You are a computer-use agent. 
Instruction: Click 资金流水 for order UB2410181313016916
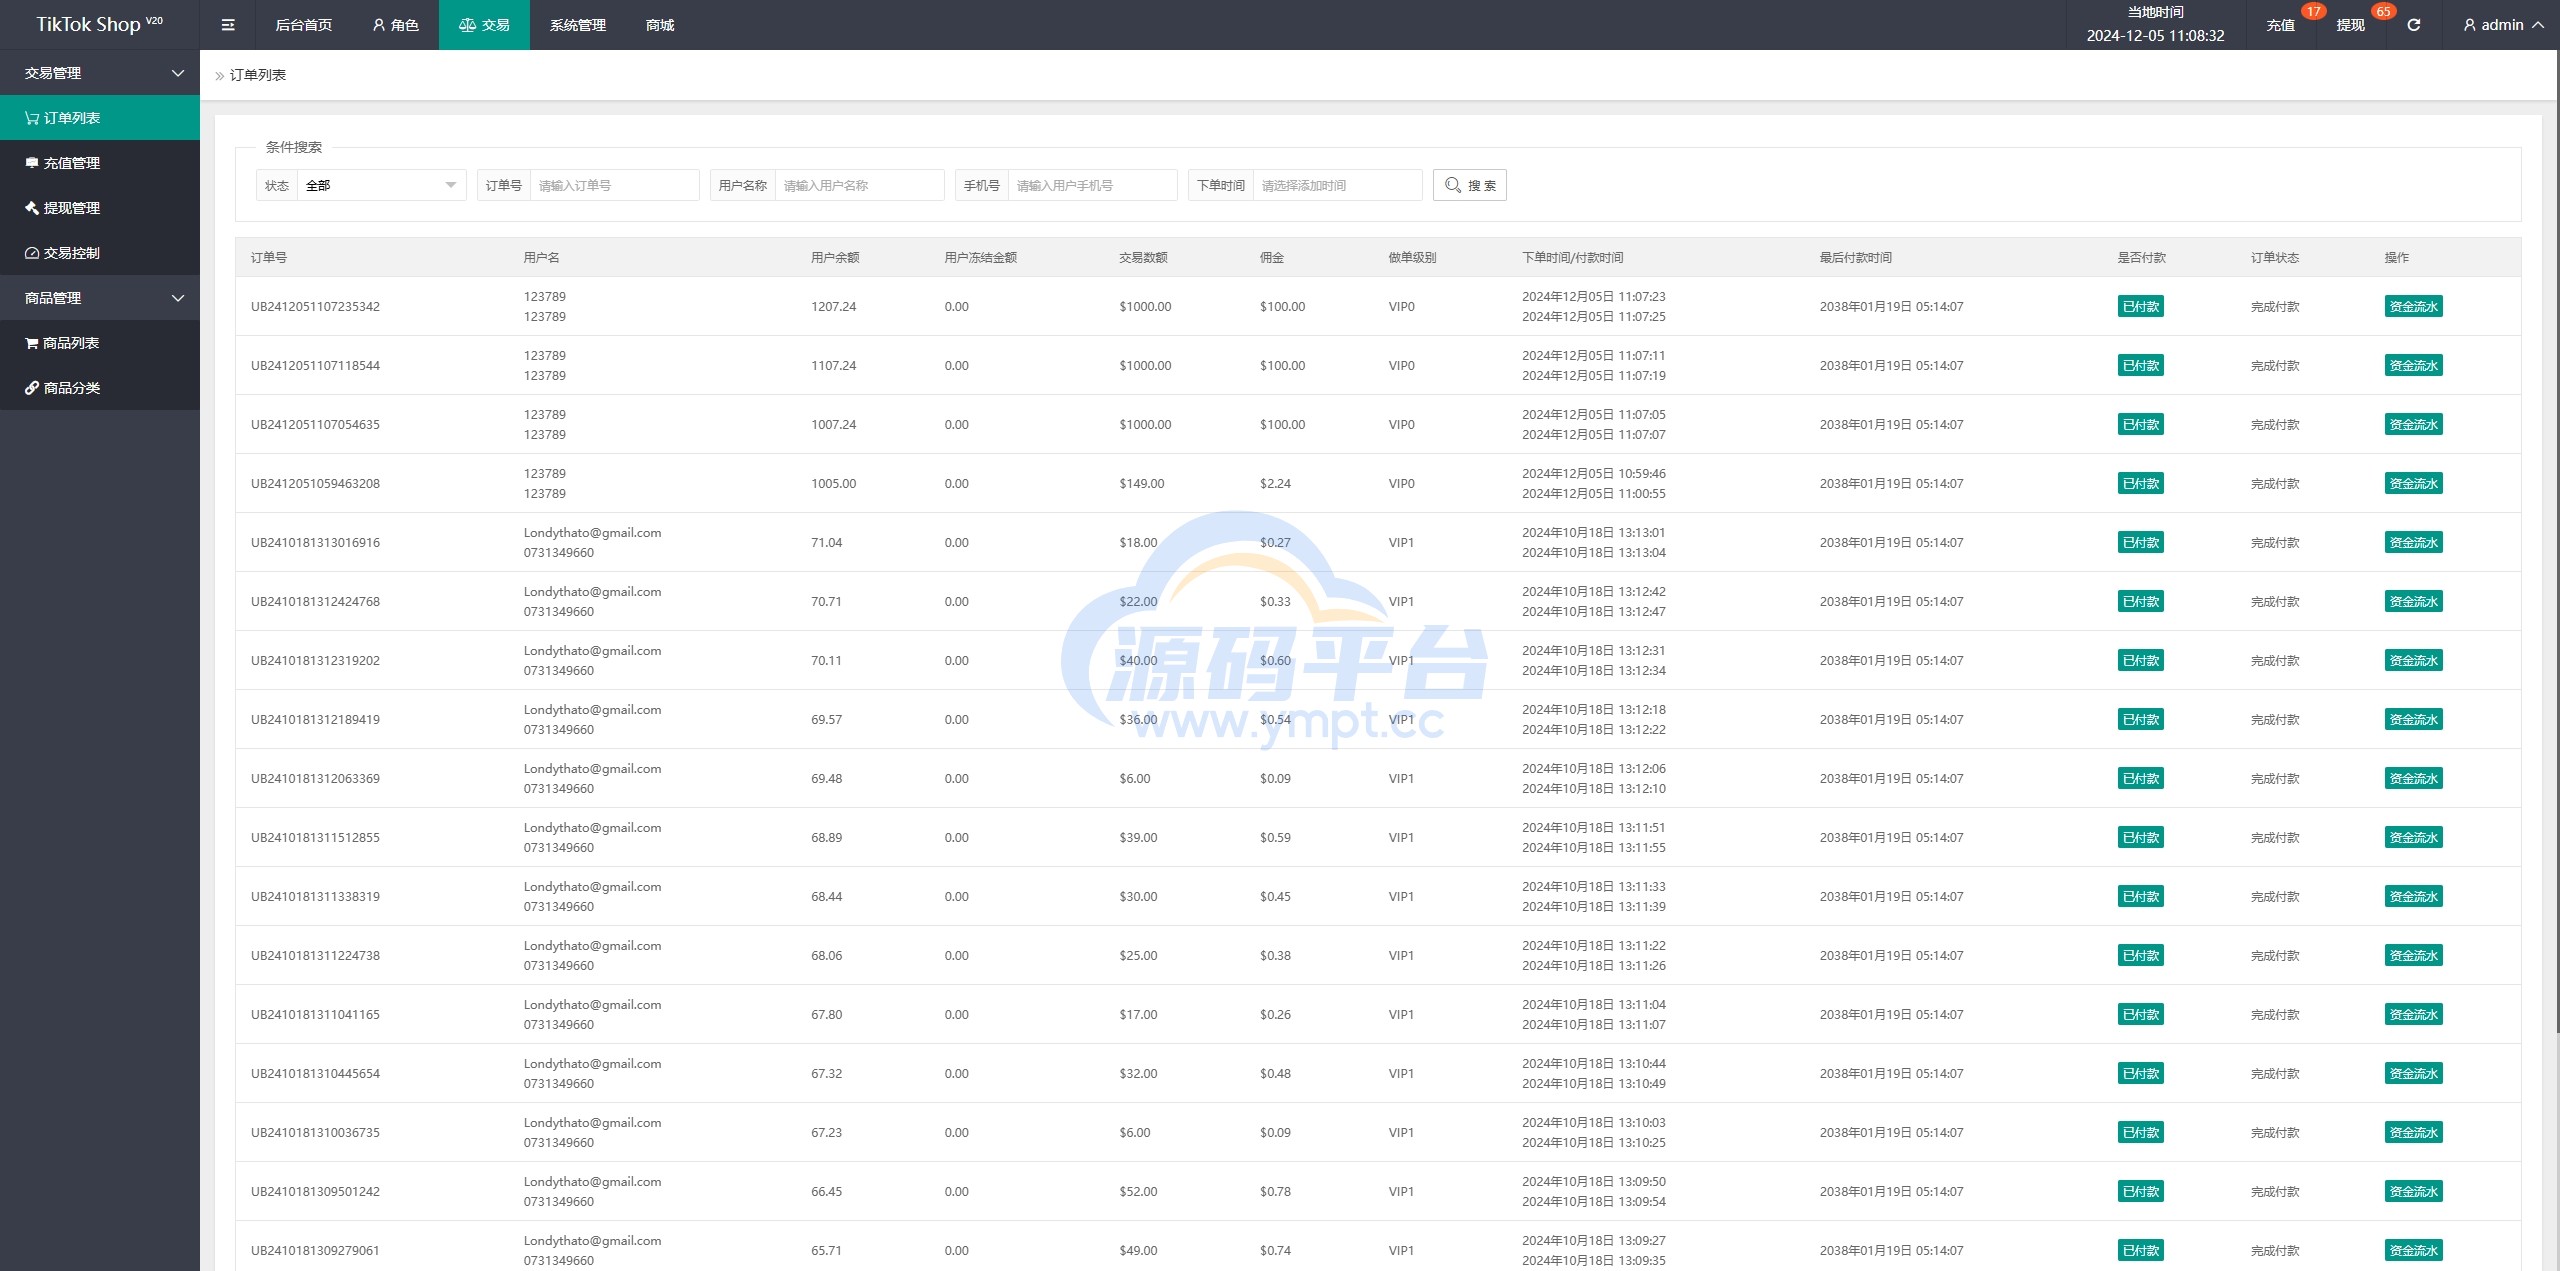click(2413, 543)
